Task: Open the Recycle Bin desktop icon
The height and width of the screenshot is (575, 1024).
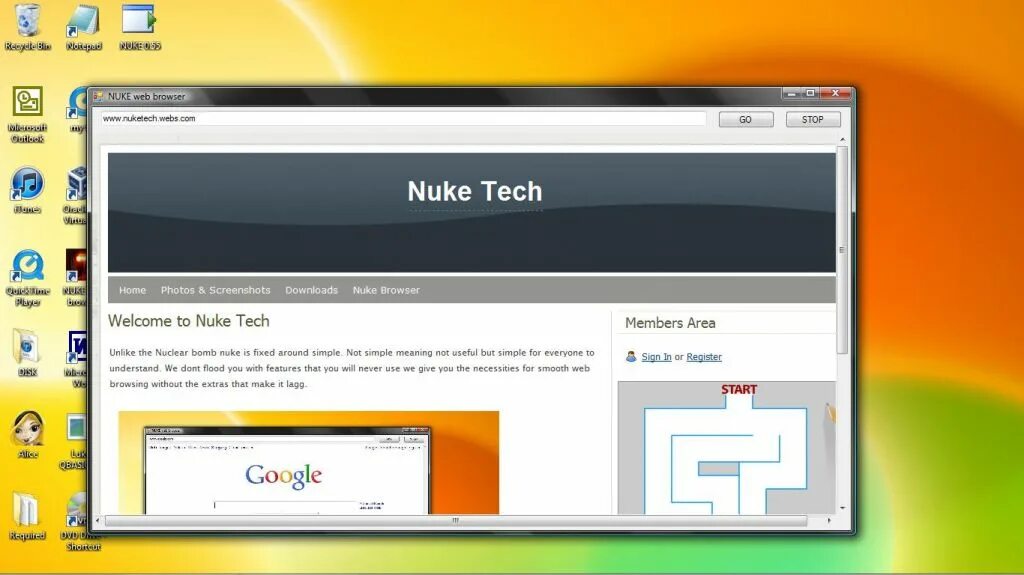Action: (27, 27)
